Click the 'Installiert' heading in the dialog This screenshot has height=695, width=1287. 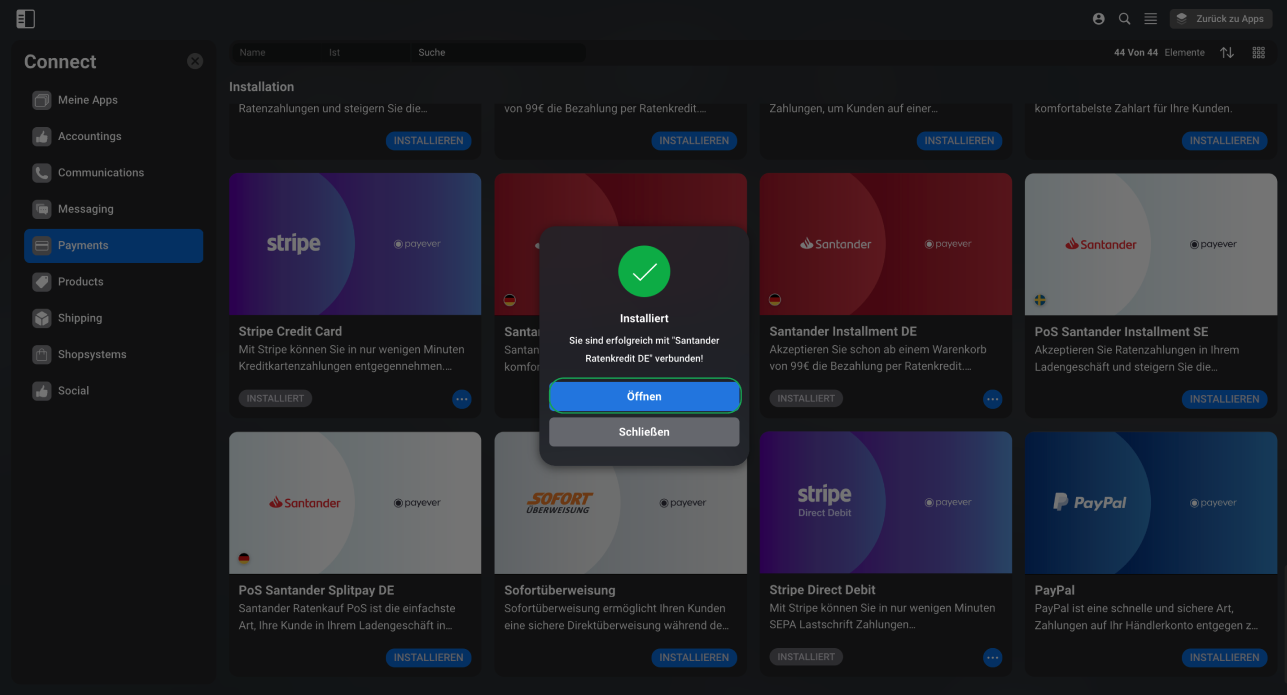(644, 319)
